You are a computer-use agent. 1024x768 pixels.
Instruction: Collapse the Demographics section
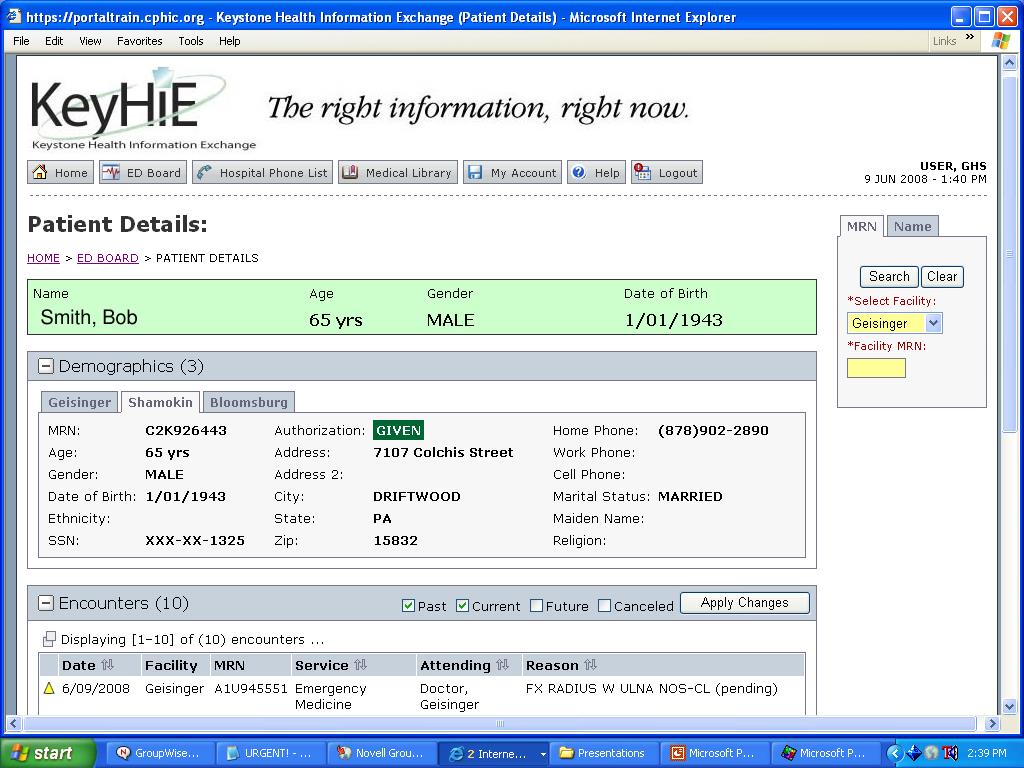point(46,366)
